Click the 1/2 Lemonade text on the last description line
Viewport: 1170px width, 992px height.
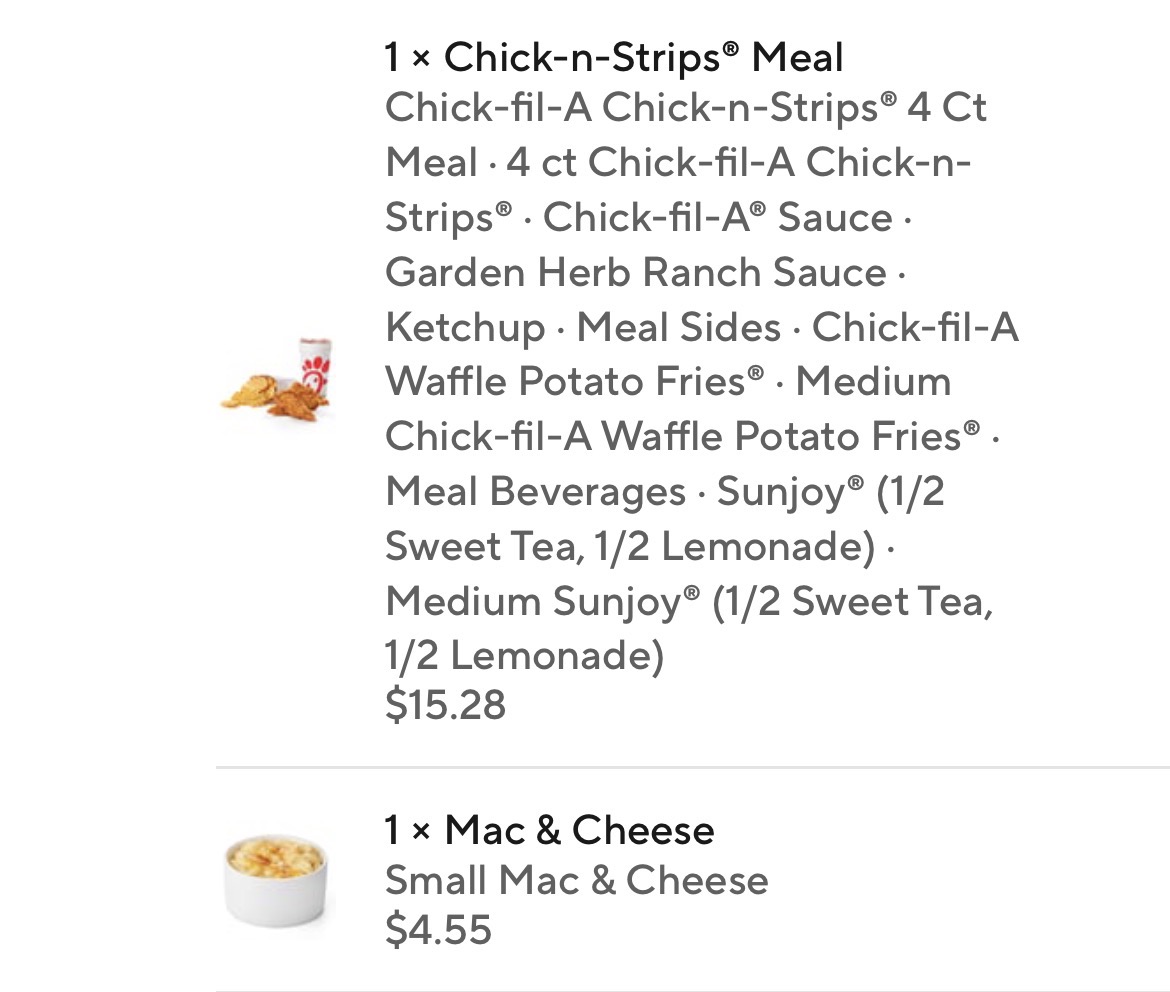pyautogui.click(x=524, y=655)
